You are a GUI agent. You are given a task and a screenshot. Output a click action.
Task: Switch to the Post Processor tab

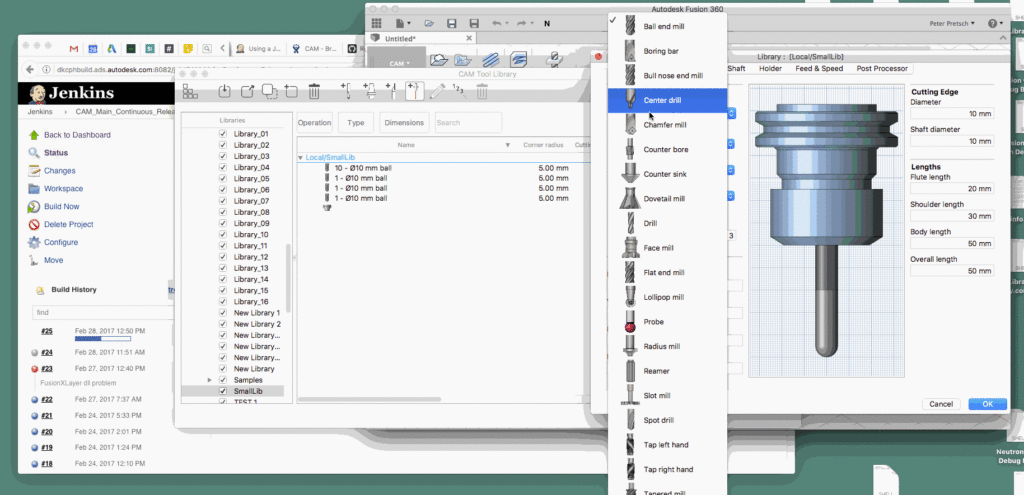pyautogui.click(x=882, y=69)
